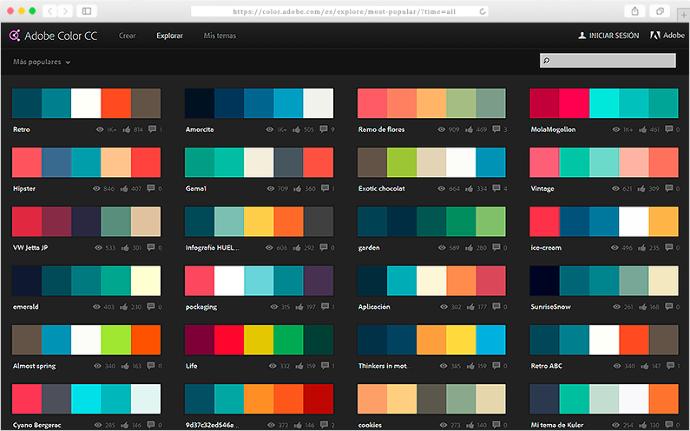The height and width of the screenshot is (431, 690).
Task: Open the Thinkers in mot theme title
Action: point(382,366)
